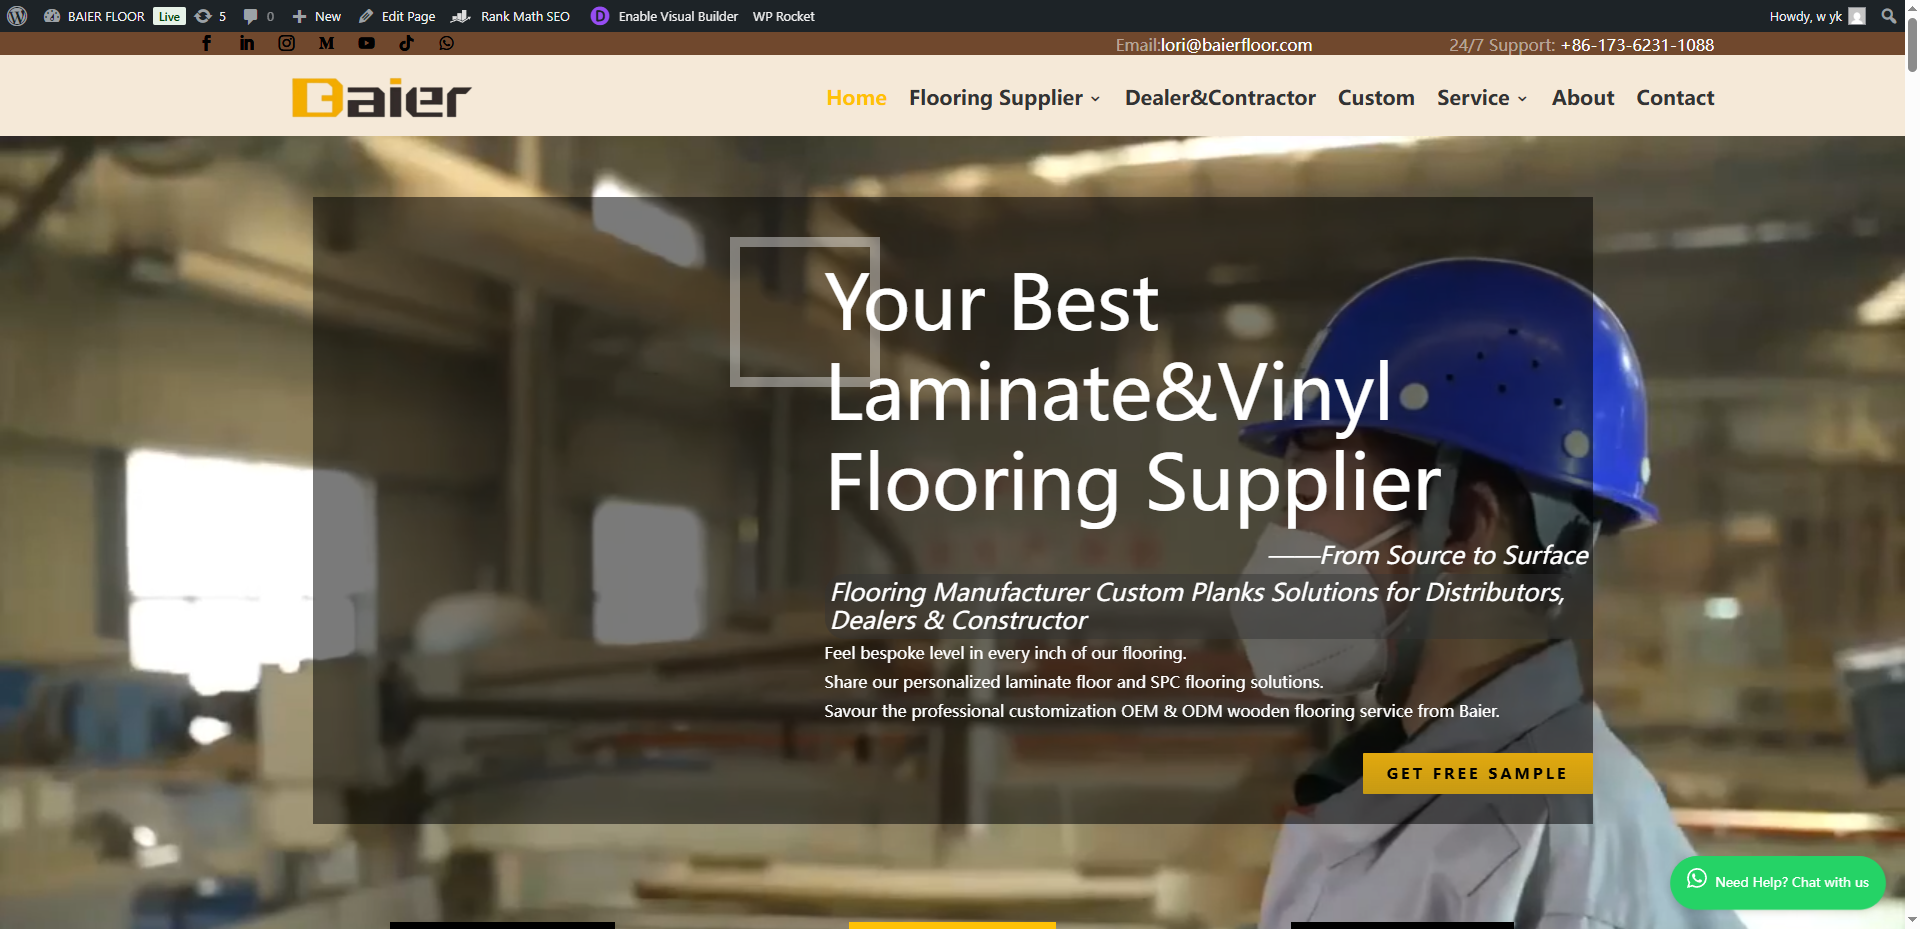Open the Facebook social icon
Image resolution: width=1920 pixels, height=929 pixels.
(x=207, y=43)
